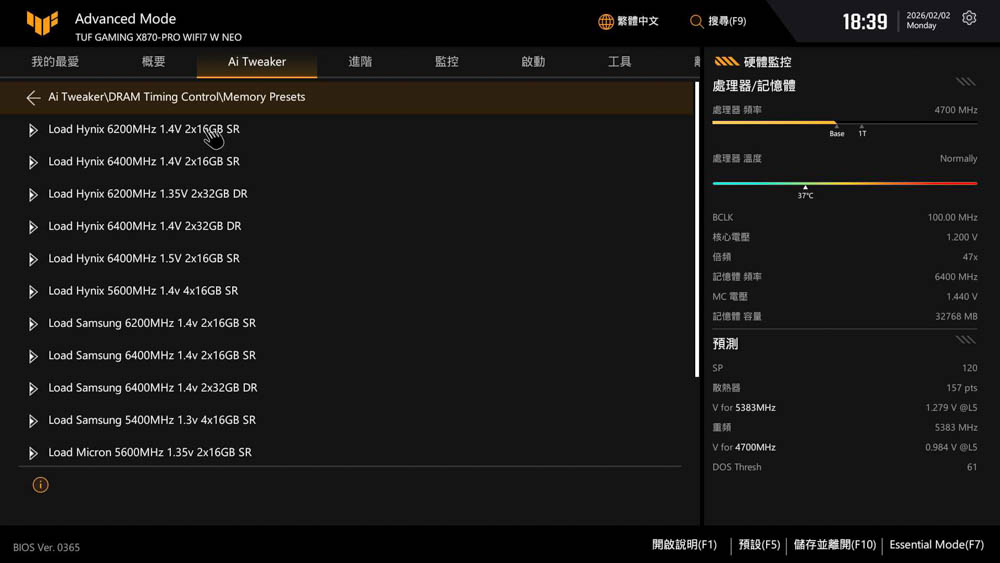Switch to Essential Mode(F7)
This screenshot has width=1000, height=563.
(x=936, y=545)
